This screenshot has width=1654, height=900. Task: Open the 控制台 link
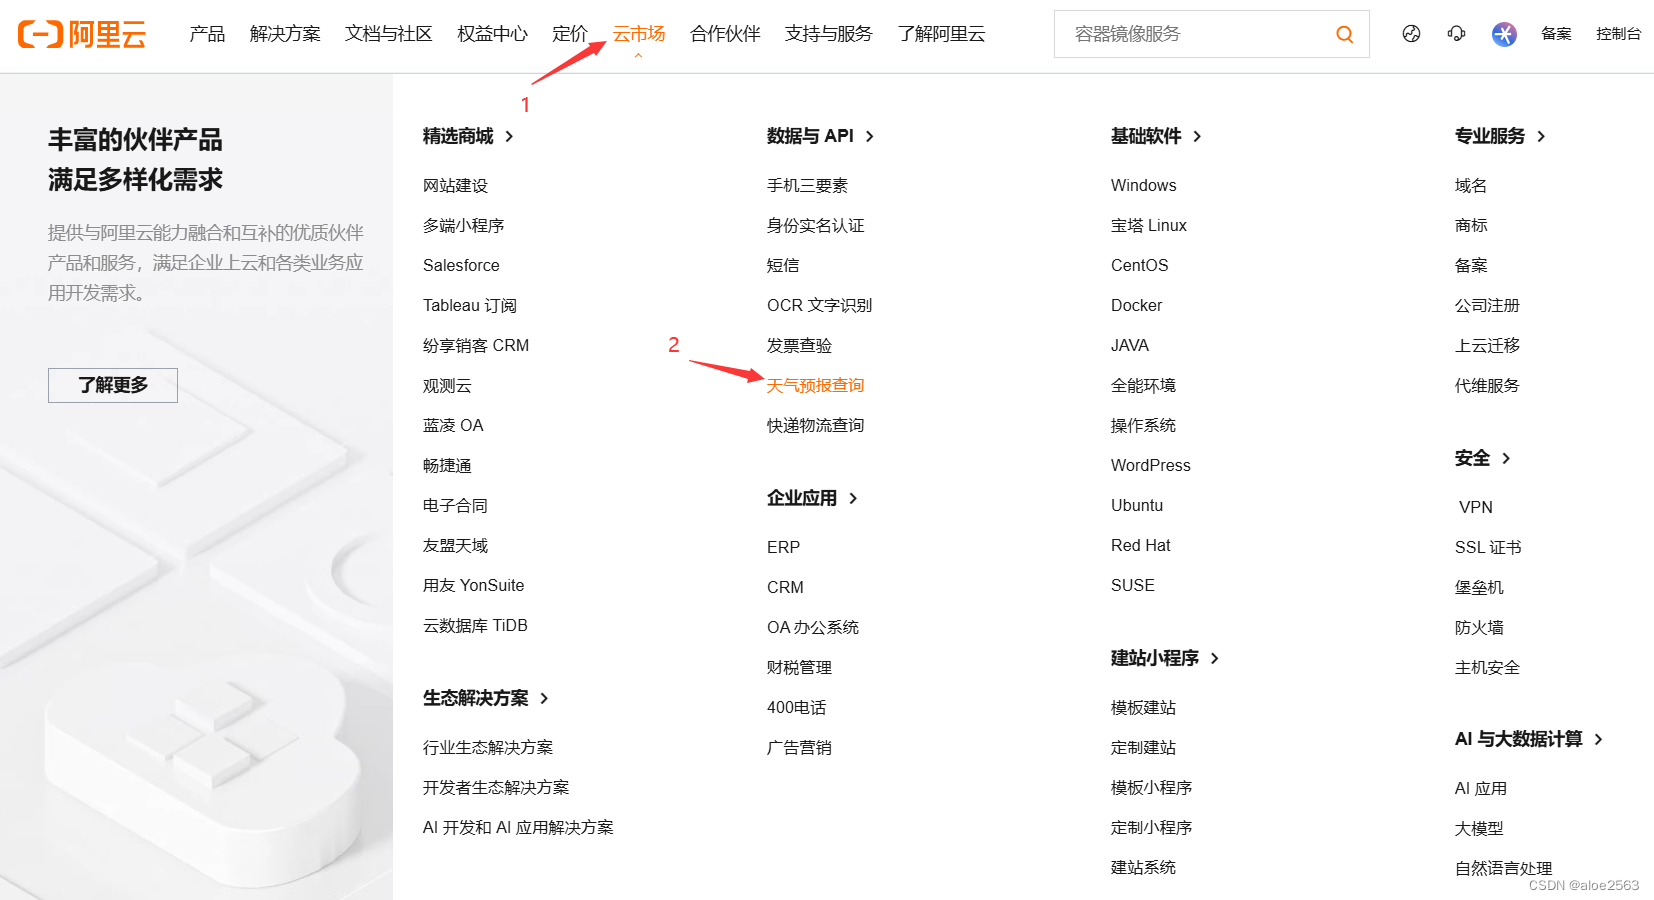point(1618,34)
